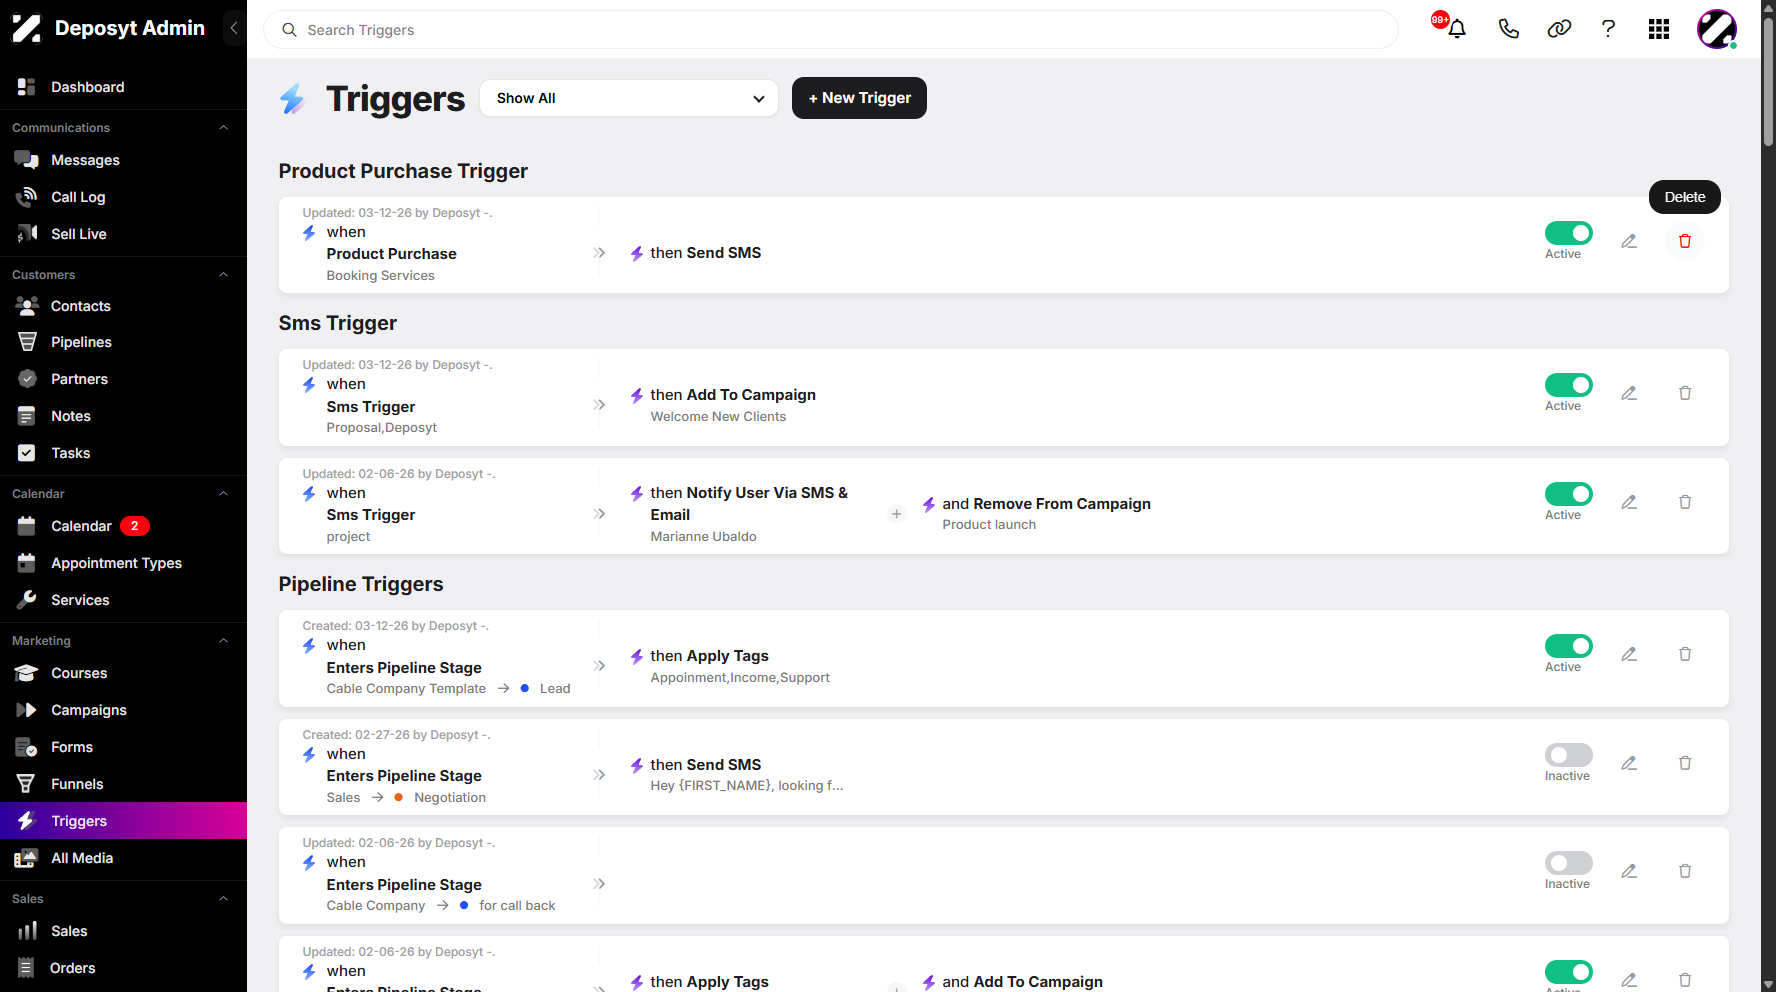The image size is (1776, 992).
Task: Open the Show All filter dropdown
Action: click(x=629, y=98)
